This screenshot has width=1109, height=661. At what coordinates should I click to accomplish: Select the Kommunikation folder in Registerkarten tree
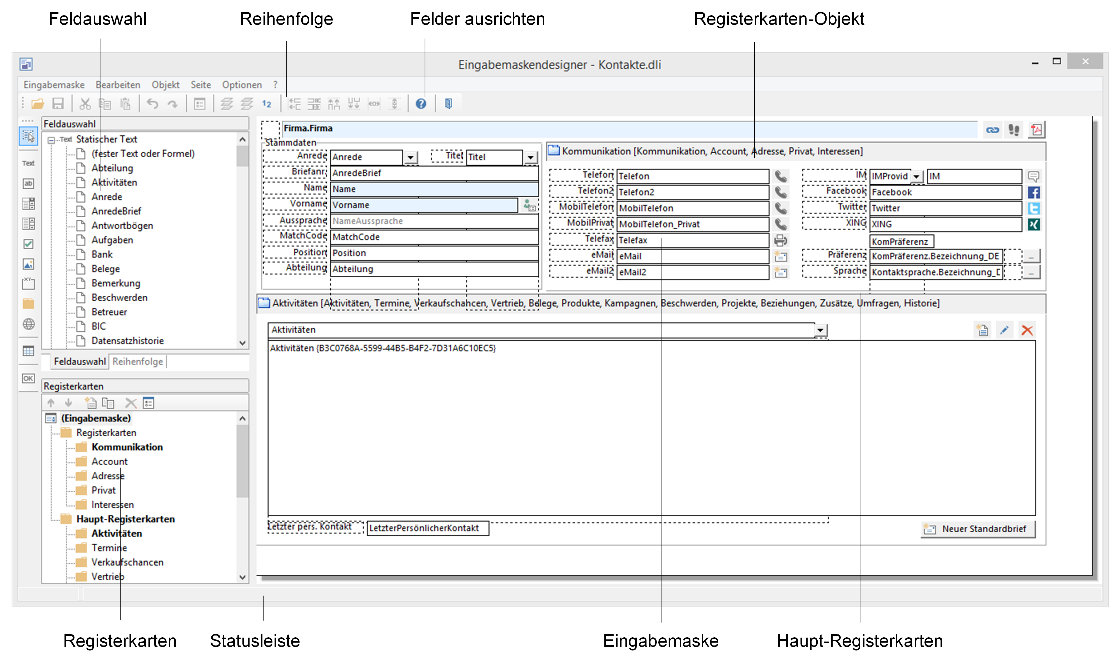[x=127, y=447]
